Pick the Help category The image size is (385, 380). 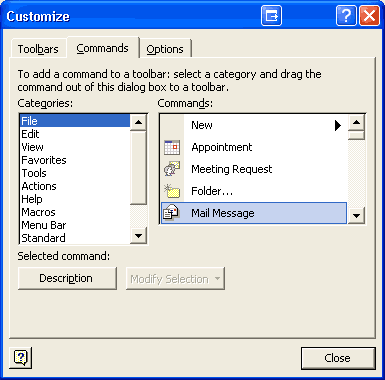point(75,199)
